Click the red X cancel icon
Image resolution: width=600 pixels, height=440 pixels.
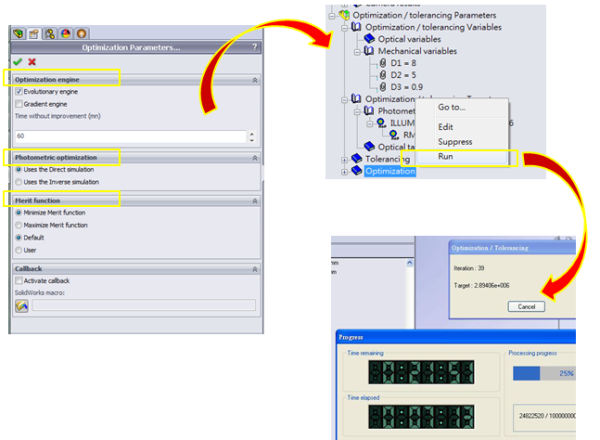coord(32,62)
